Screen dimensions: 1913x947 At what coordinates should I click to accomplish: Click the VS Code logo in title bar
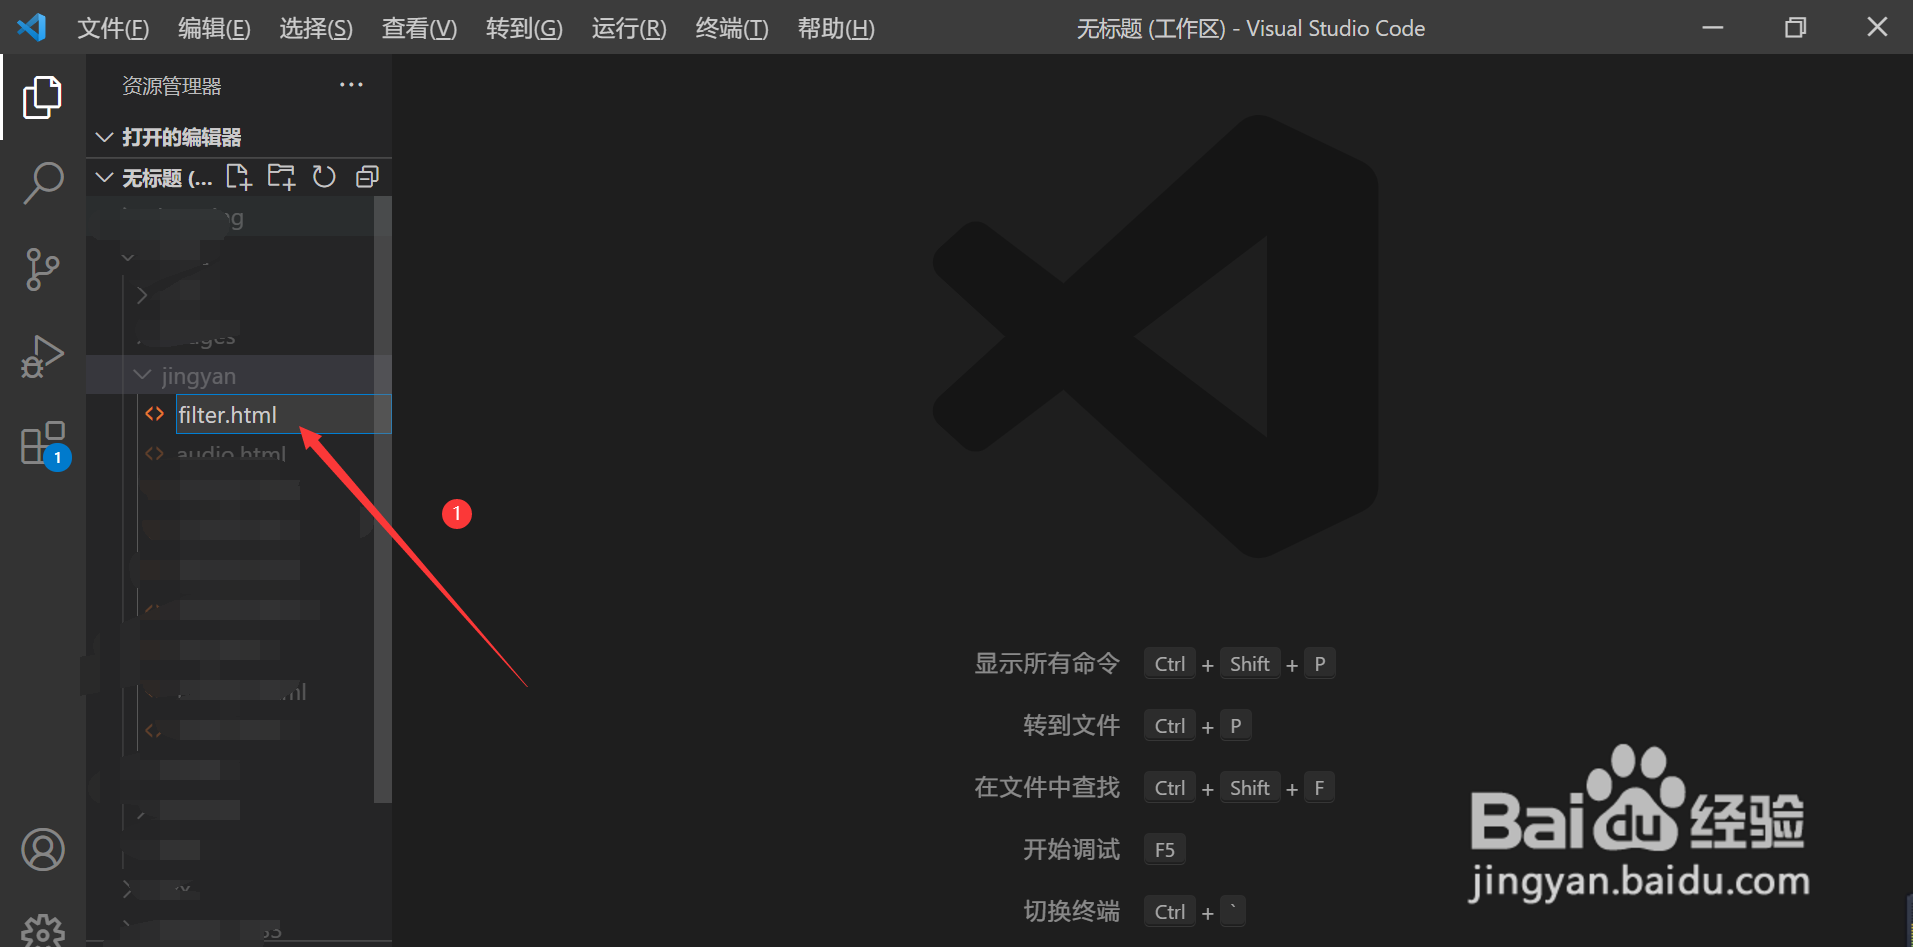(x=31, y=27)
